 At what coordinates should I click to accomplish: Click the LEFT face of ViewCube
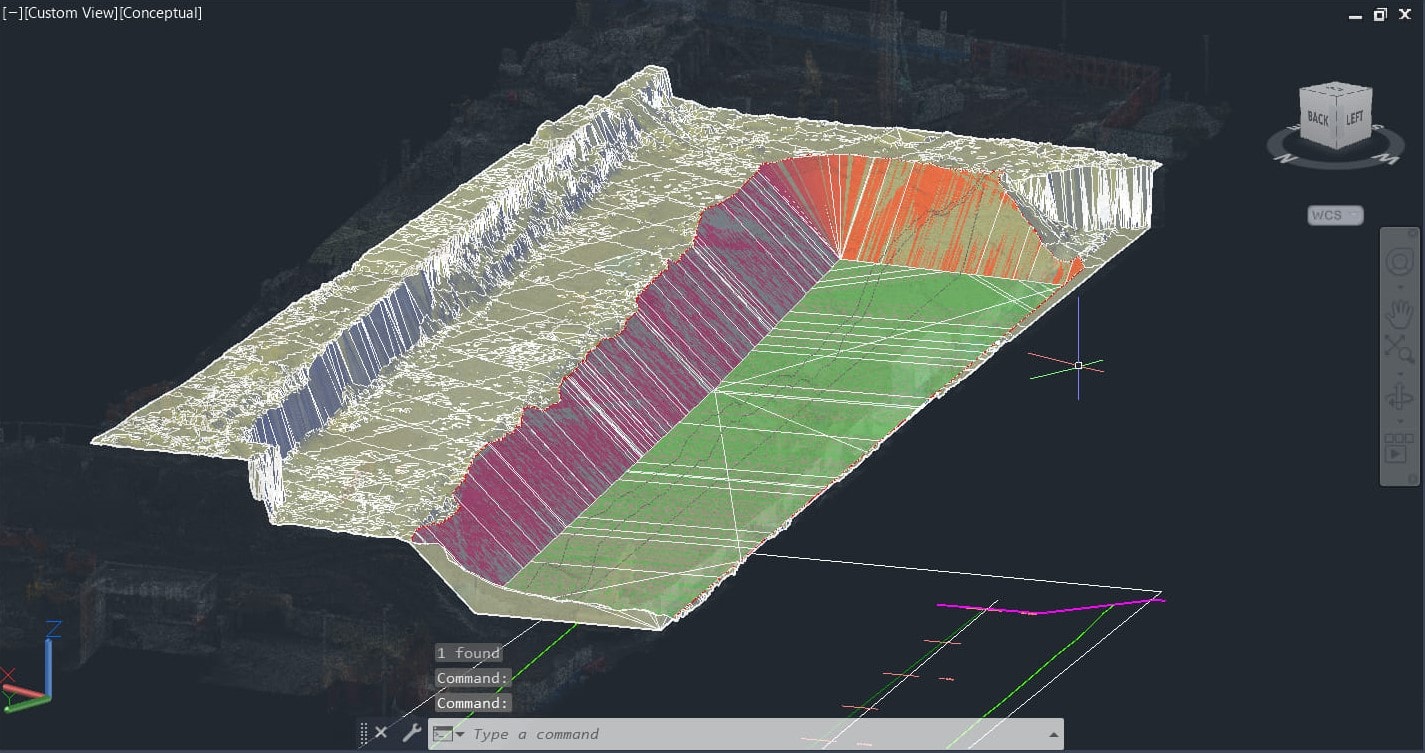point(1354,118)
